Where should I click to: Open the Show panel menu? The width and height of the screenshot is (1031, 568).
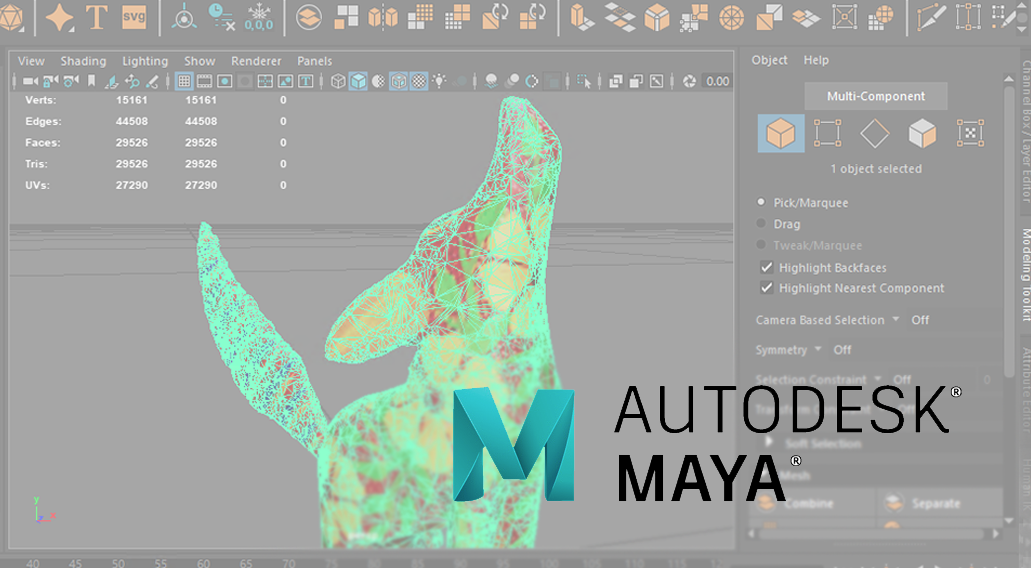(199, 61)
